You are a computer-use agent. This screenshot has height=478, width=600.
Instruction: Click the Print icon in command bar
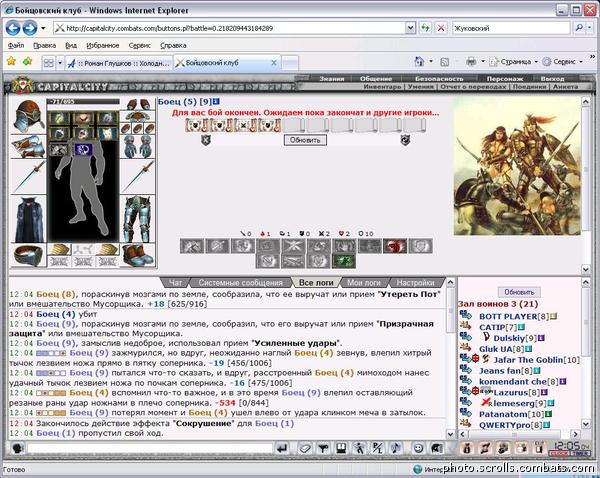[471, 61]
